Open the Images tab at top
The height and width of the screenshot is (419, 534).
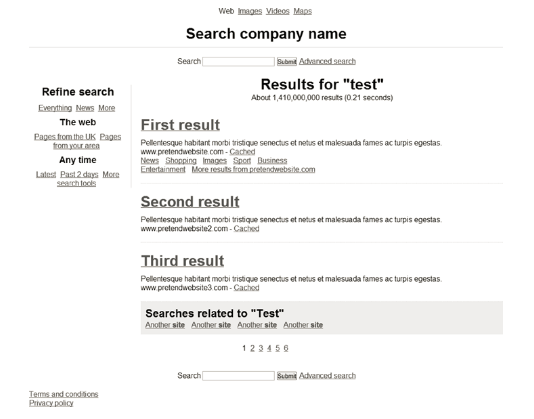250,11
